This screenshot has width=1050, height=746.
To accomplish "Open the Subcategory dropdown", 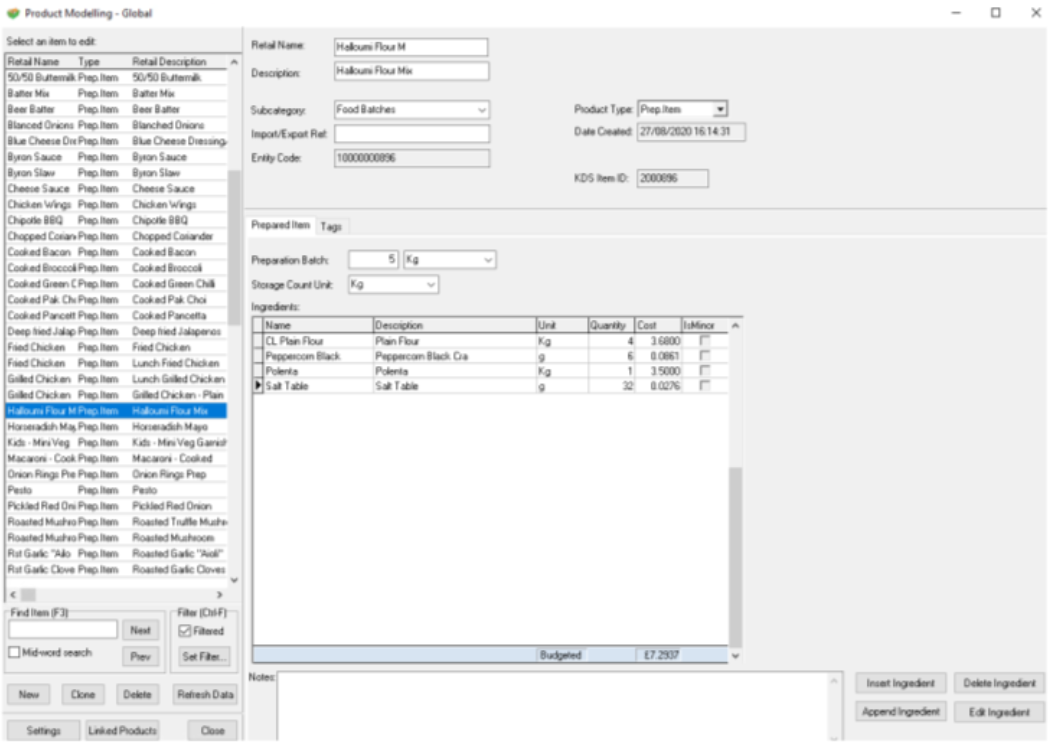I will [482, 109].
